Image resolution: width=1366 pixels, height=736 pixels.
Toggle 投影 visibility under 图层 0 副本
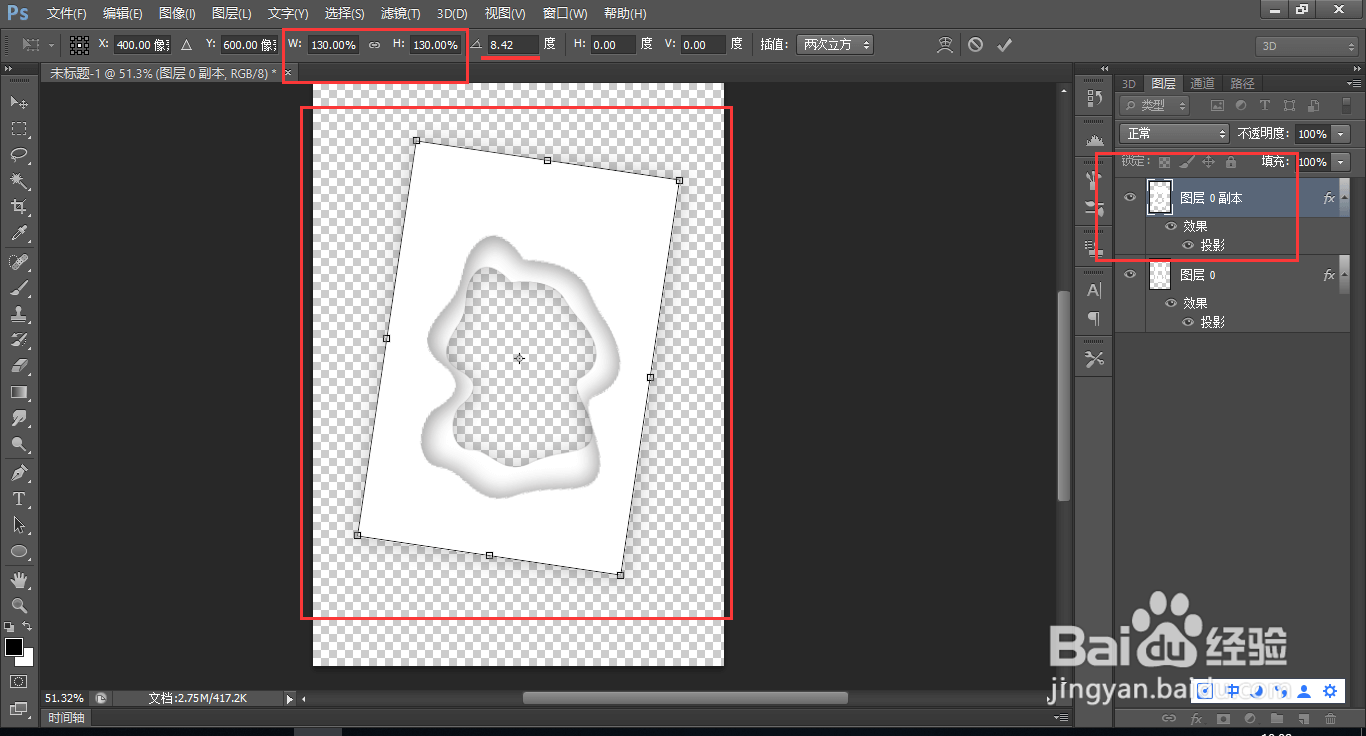click(x=1188, y=245)
